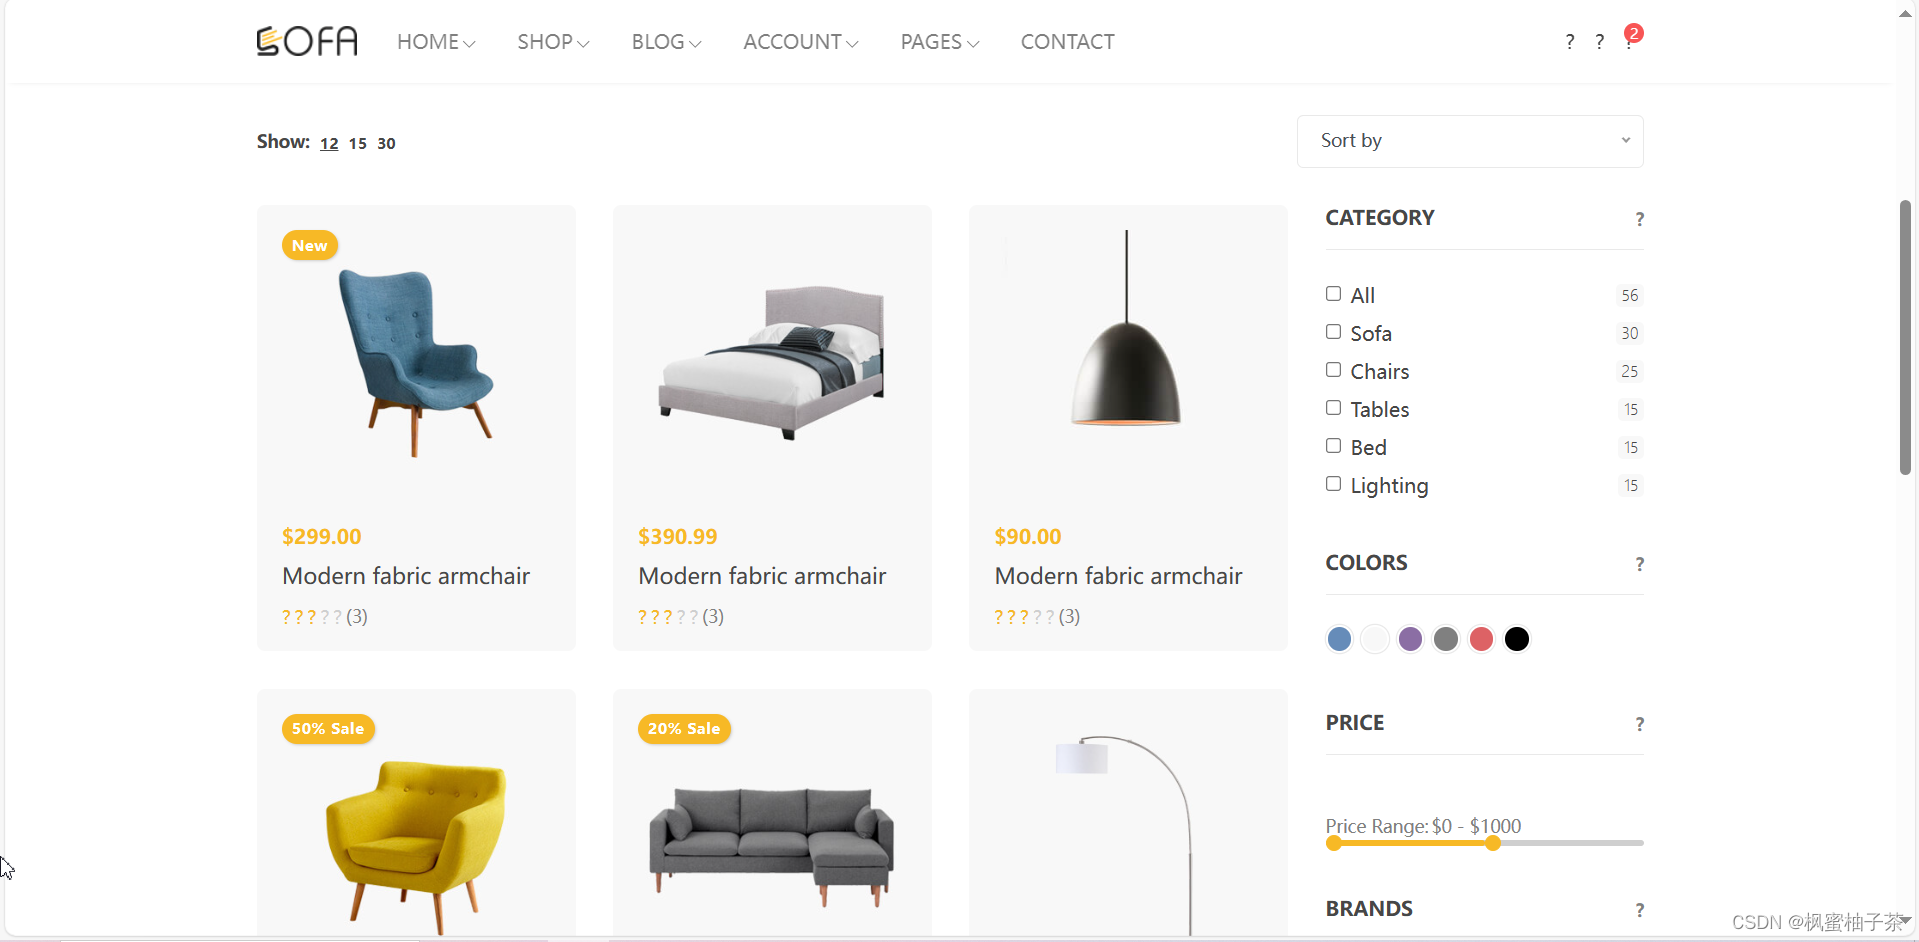Open the Sort by dropdown

(1470, 141)
